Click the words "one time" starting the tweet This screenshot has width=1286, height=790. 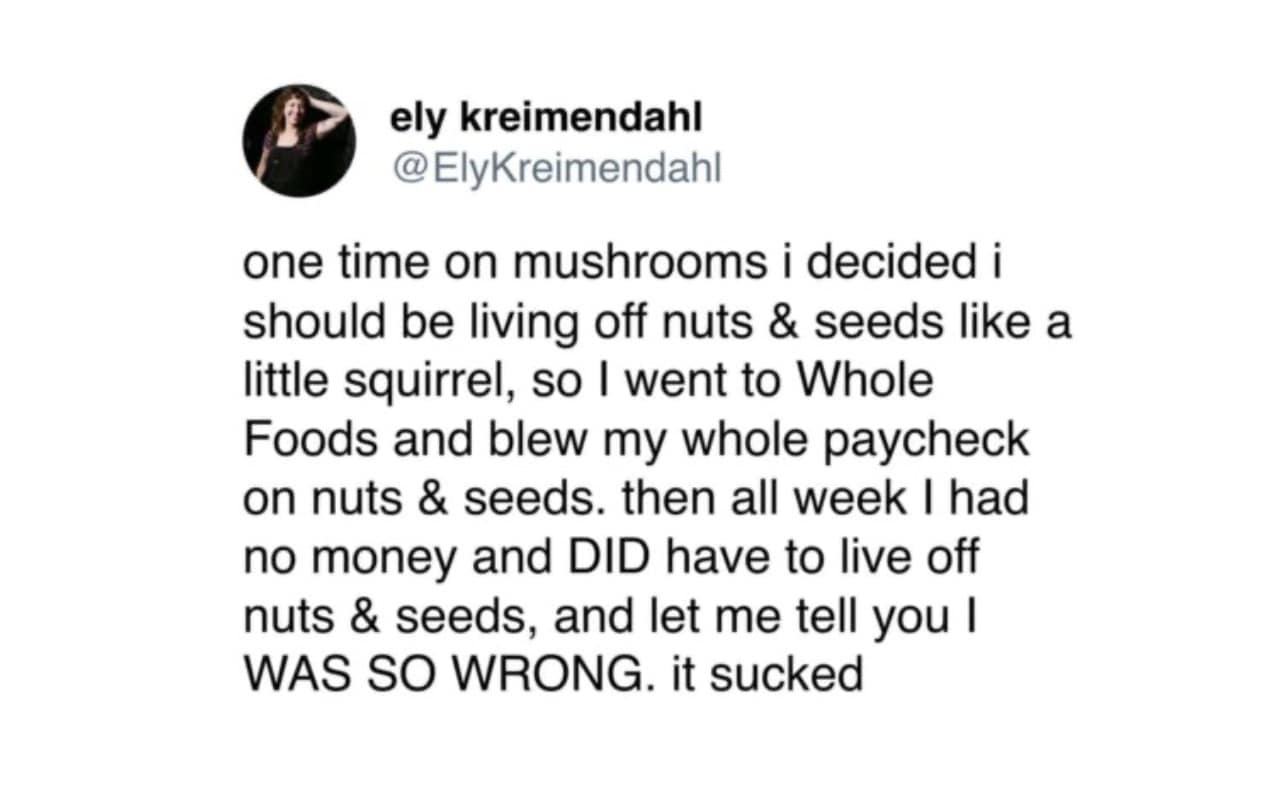click(334, 264)
